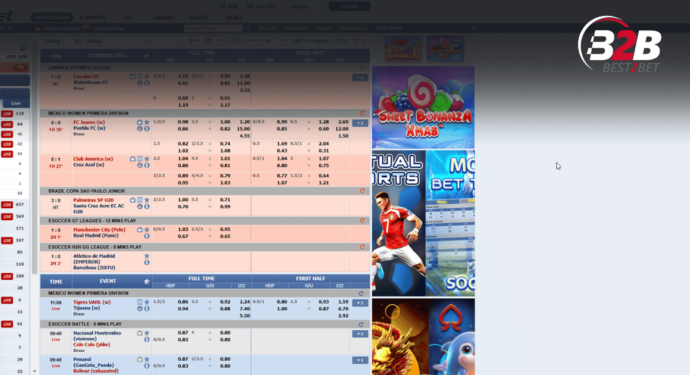Open the plus dropdown in toolbar

[193, 40]
